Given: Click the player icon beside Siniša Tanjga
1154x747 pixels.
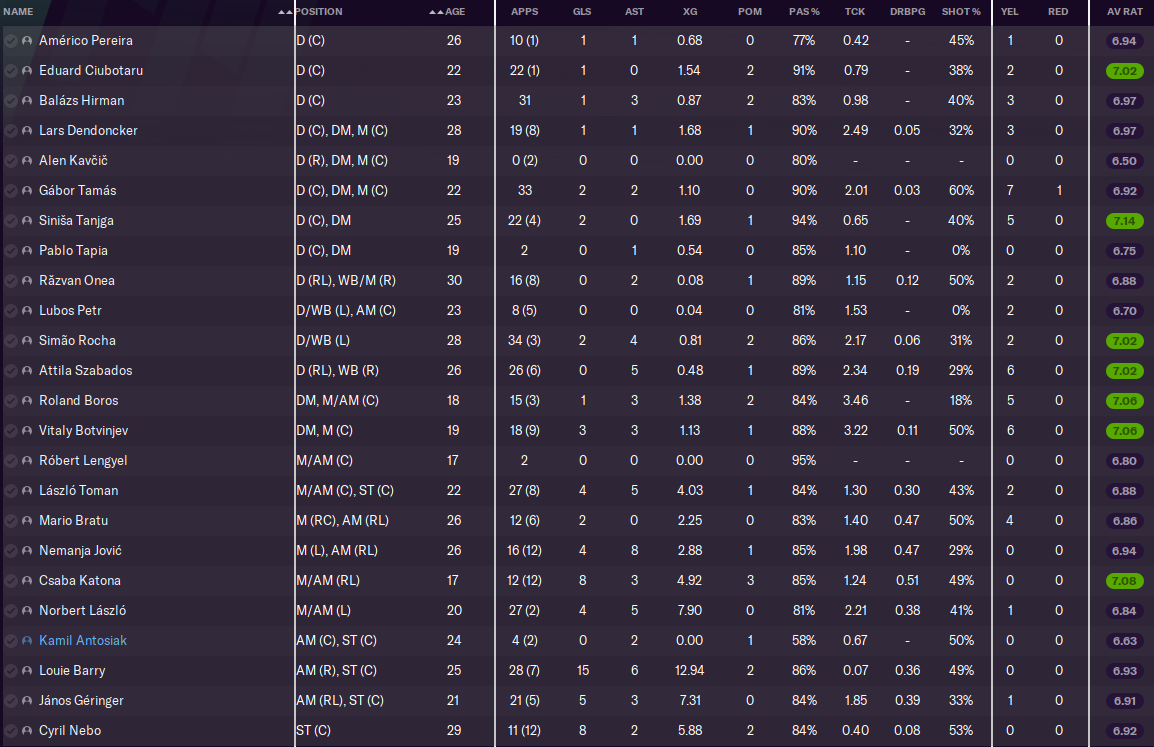Looking at the screenshot, I should 27,221.
